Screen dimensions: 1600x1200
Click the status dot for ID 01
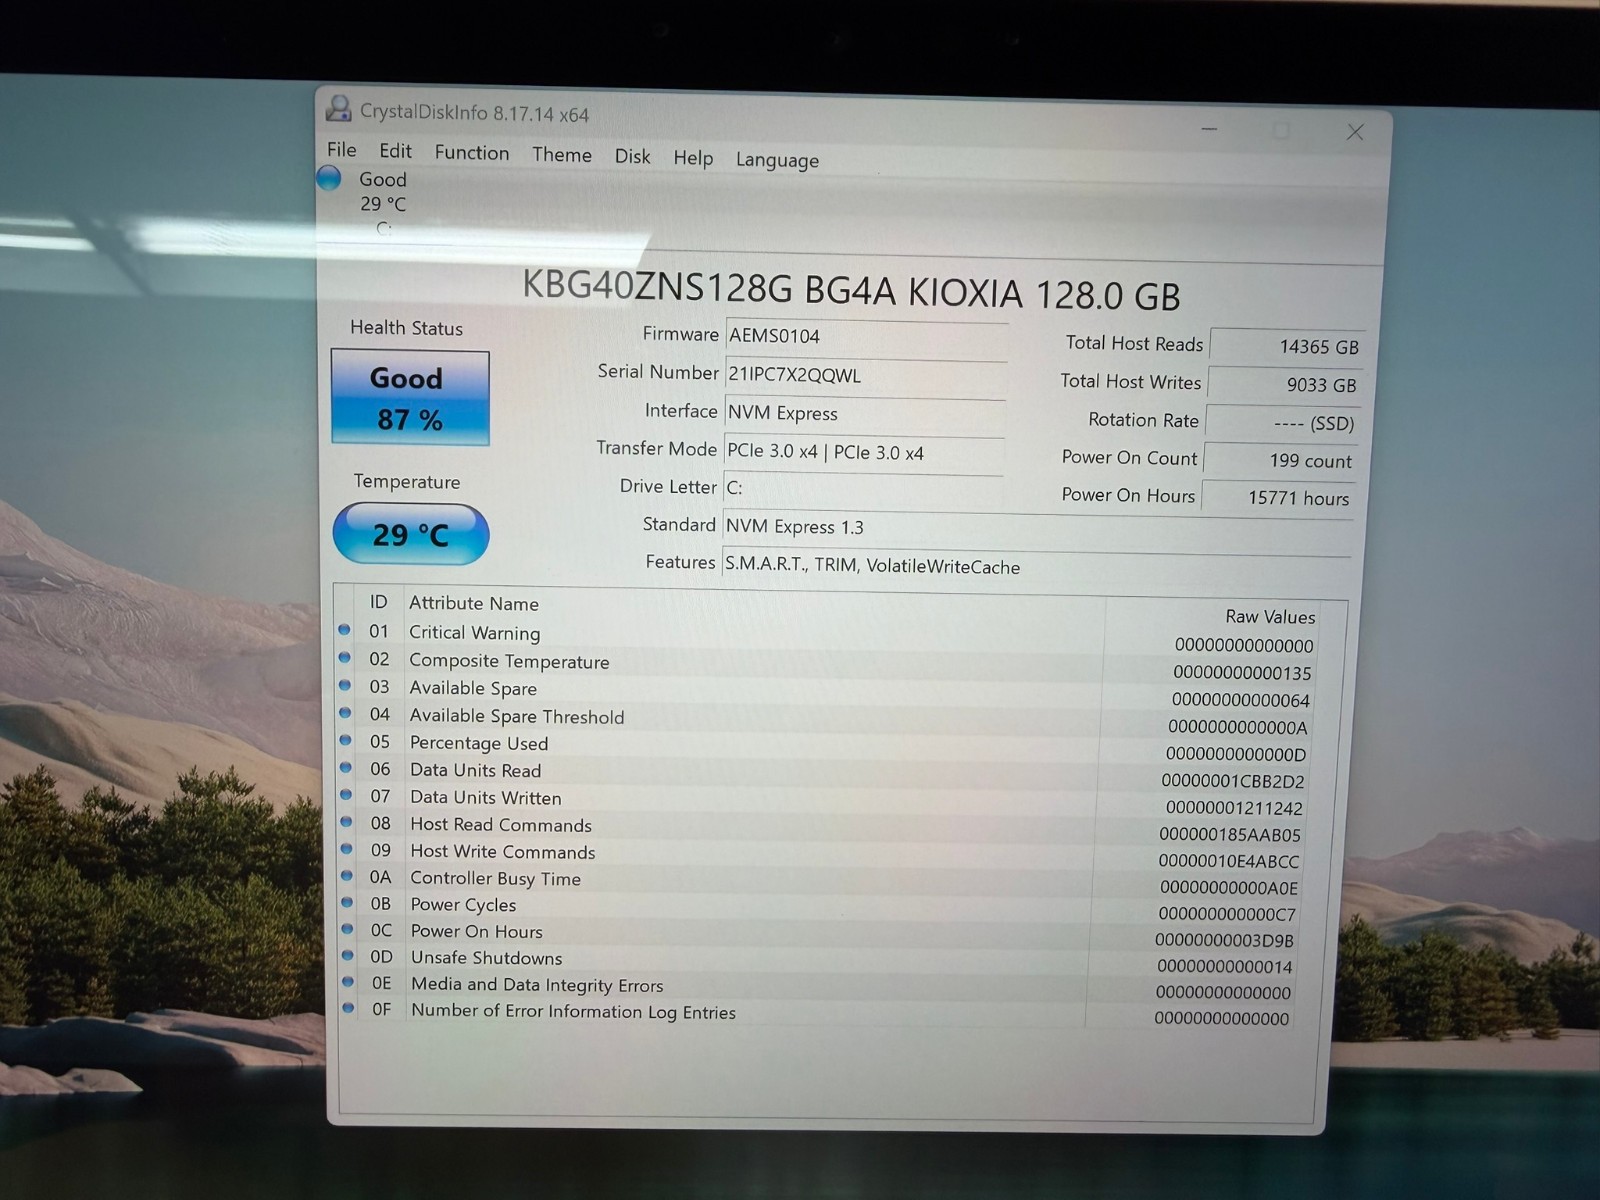point(344,630)
